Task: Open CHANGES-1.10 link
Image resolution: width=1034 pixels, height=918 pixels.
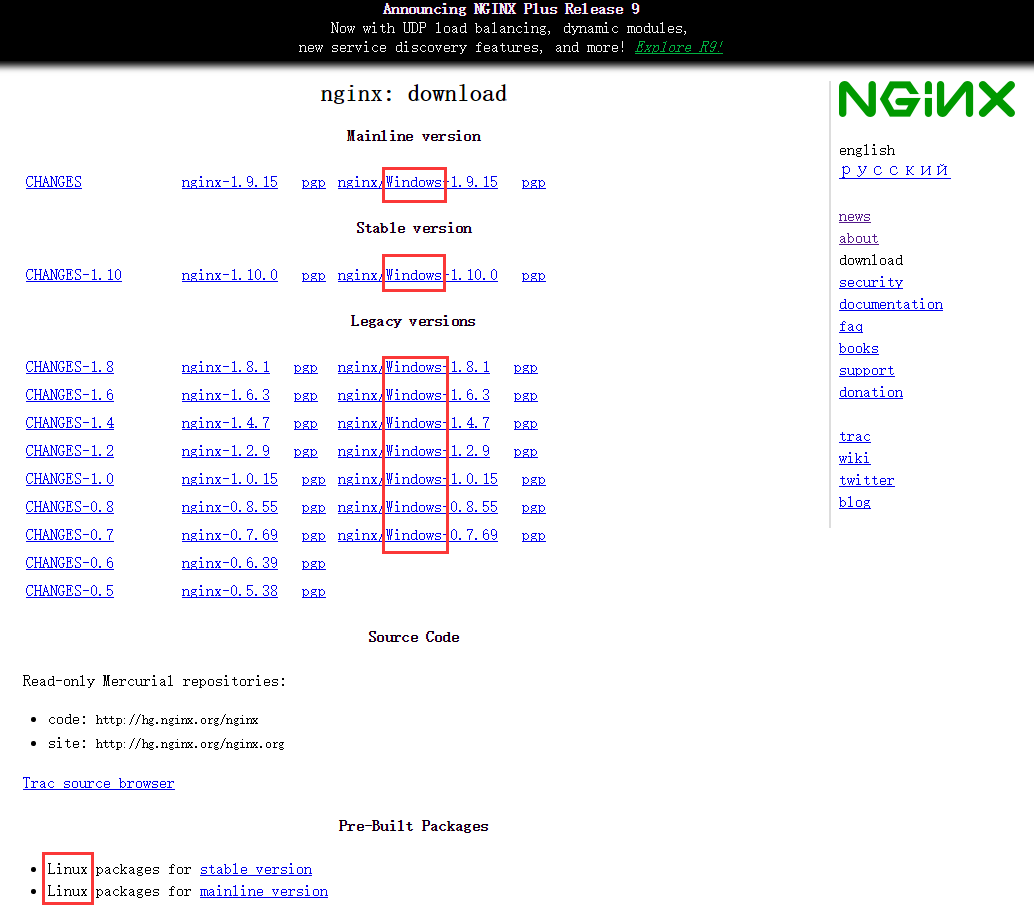Action: click(x=73, y=275)
